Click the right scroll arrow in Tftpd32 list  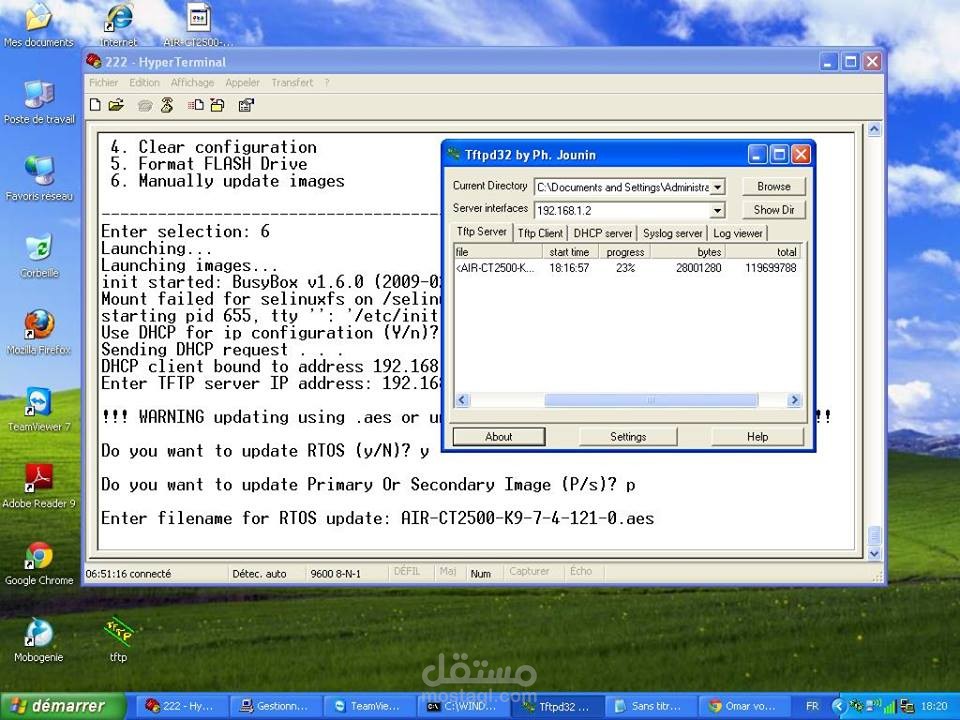794,400
